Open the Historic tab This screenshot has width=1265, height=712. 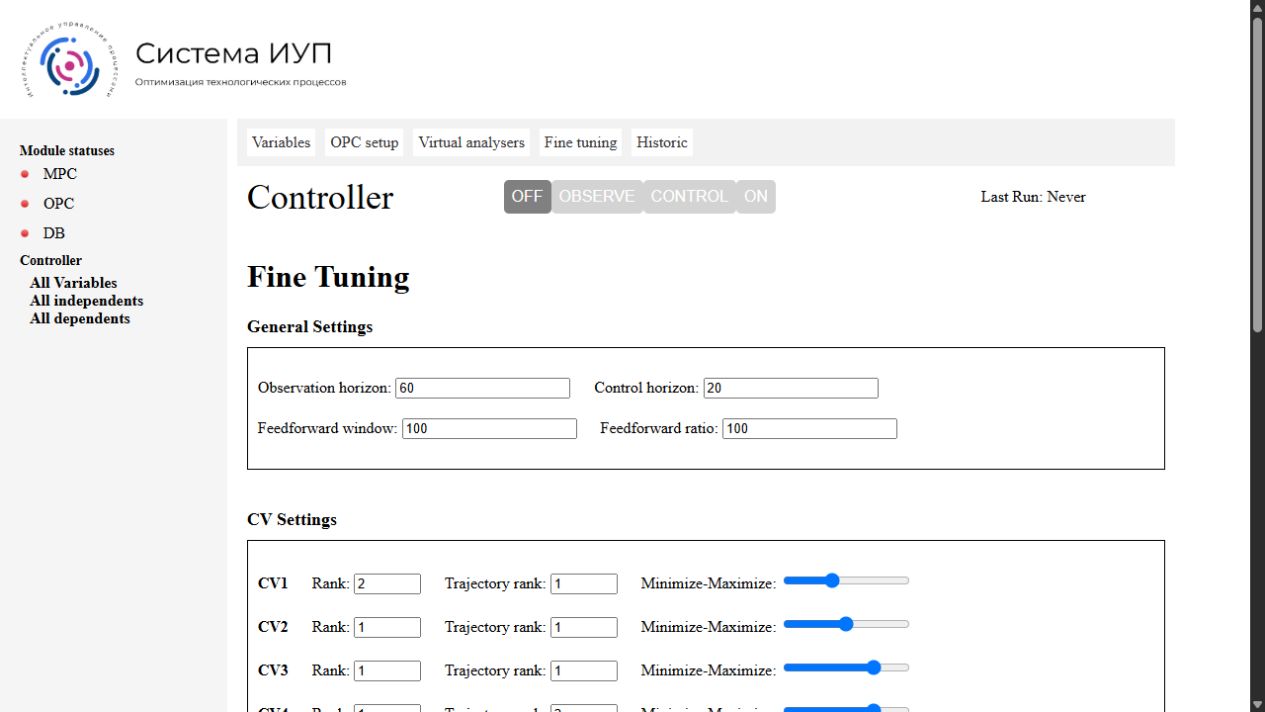662,143
